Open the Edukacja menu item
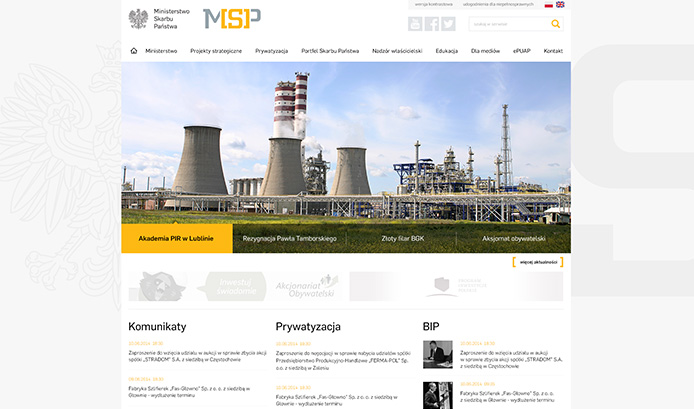 (x=447, y=51)
